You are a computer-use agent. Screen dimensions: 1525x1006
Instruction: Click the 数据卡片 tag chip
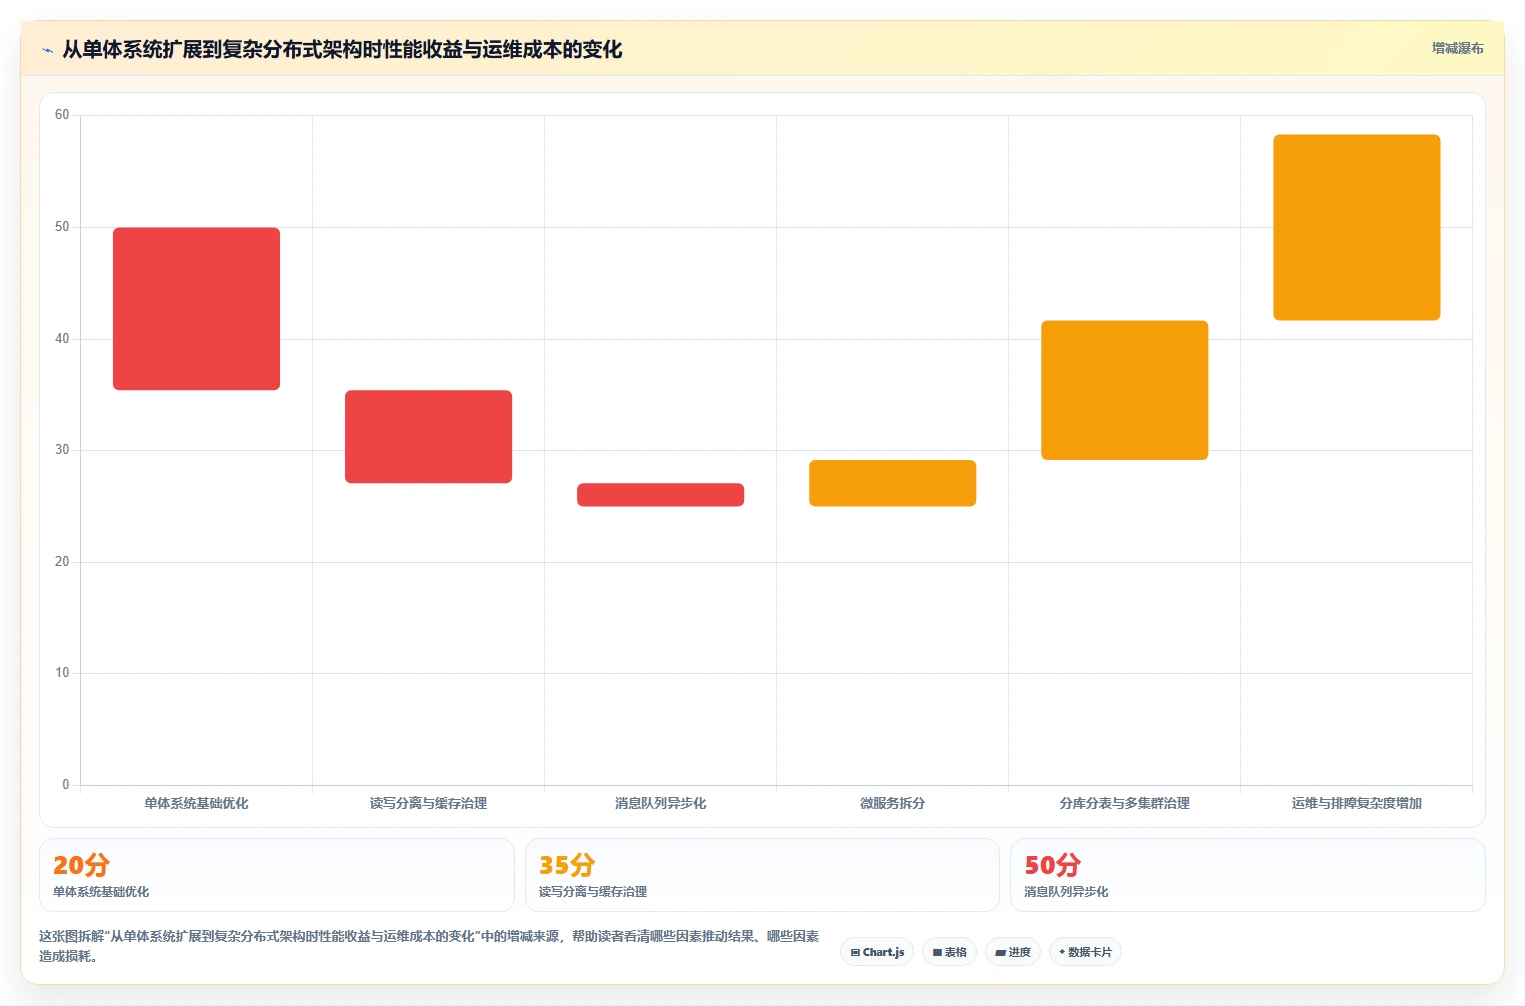pyautogui.click(x=1085, y=952)
